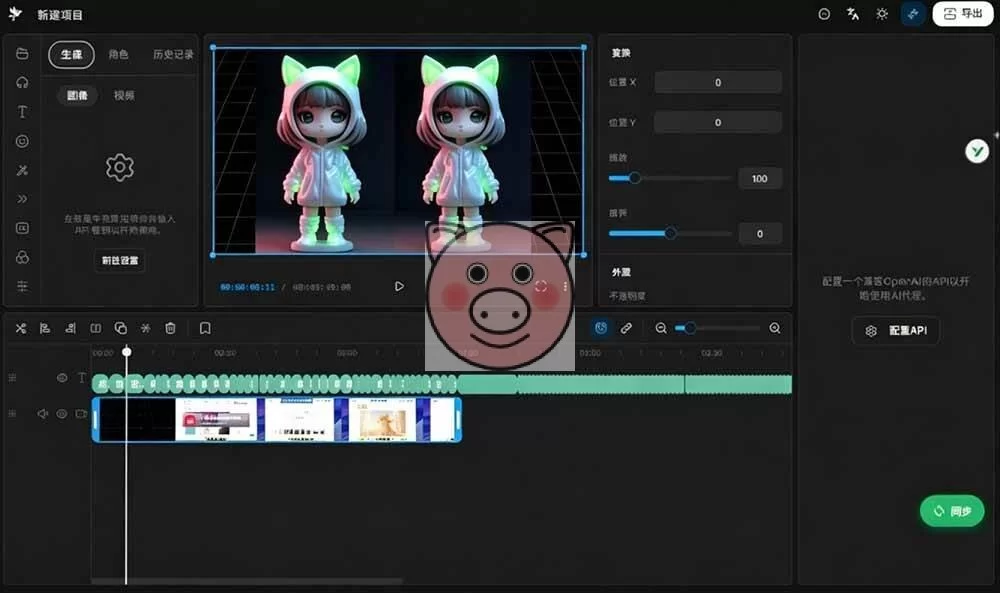Open the captions CC panel in sidebar
Image resolution: width=1000 pixels, height=593 pixels.
pyautogui.click(x=22, y=228)
